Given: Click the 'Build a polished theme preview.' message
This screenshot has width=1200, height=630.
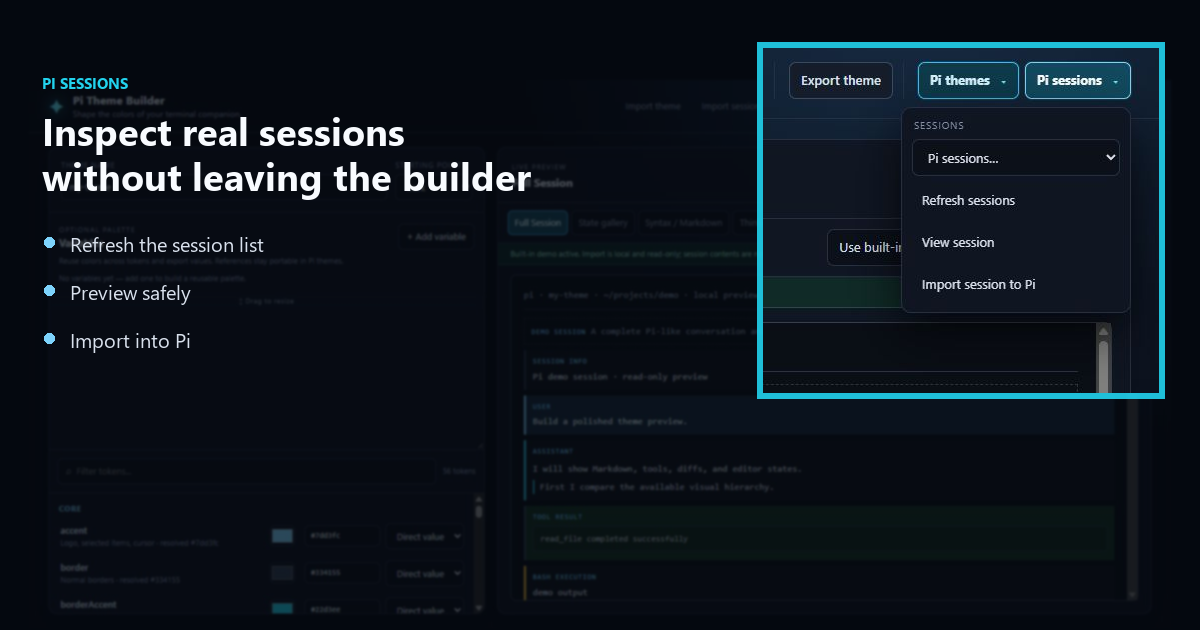Looking at the screenshot, I should point(609,421).
